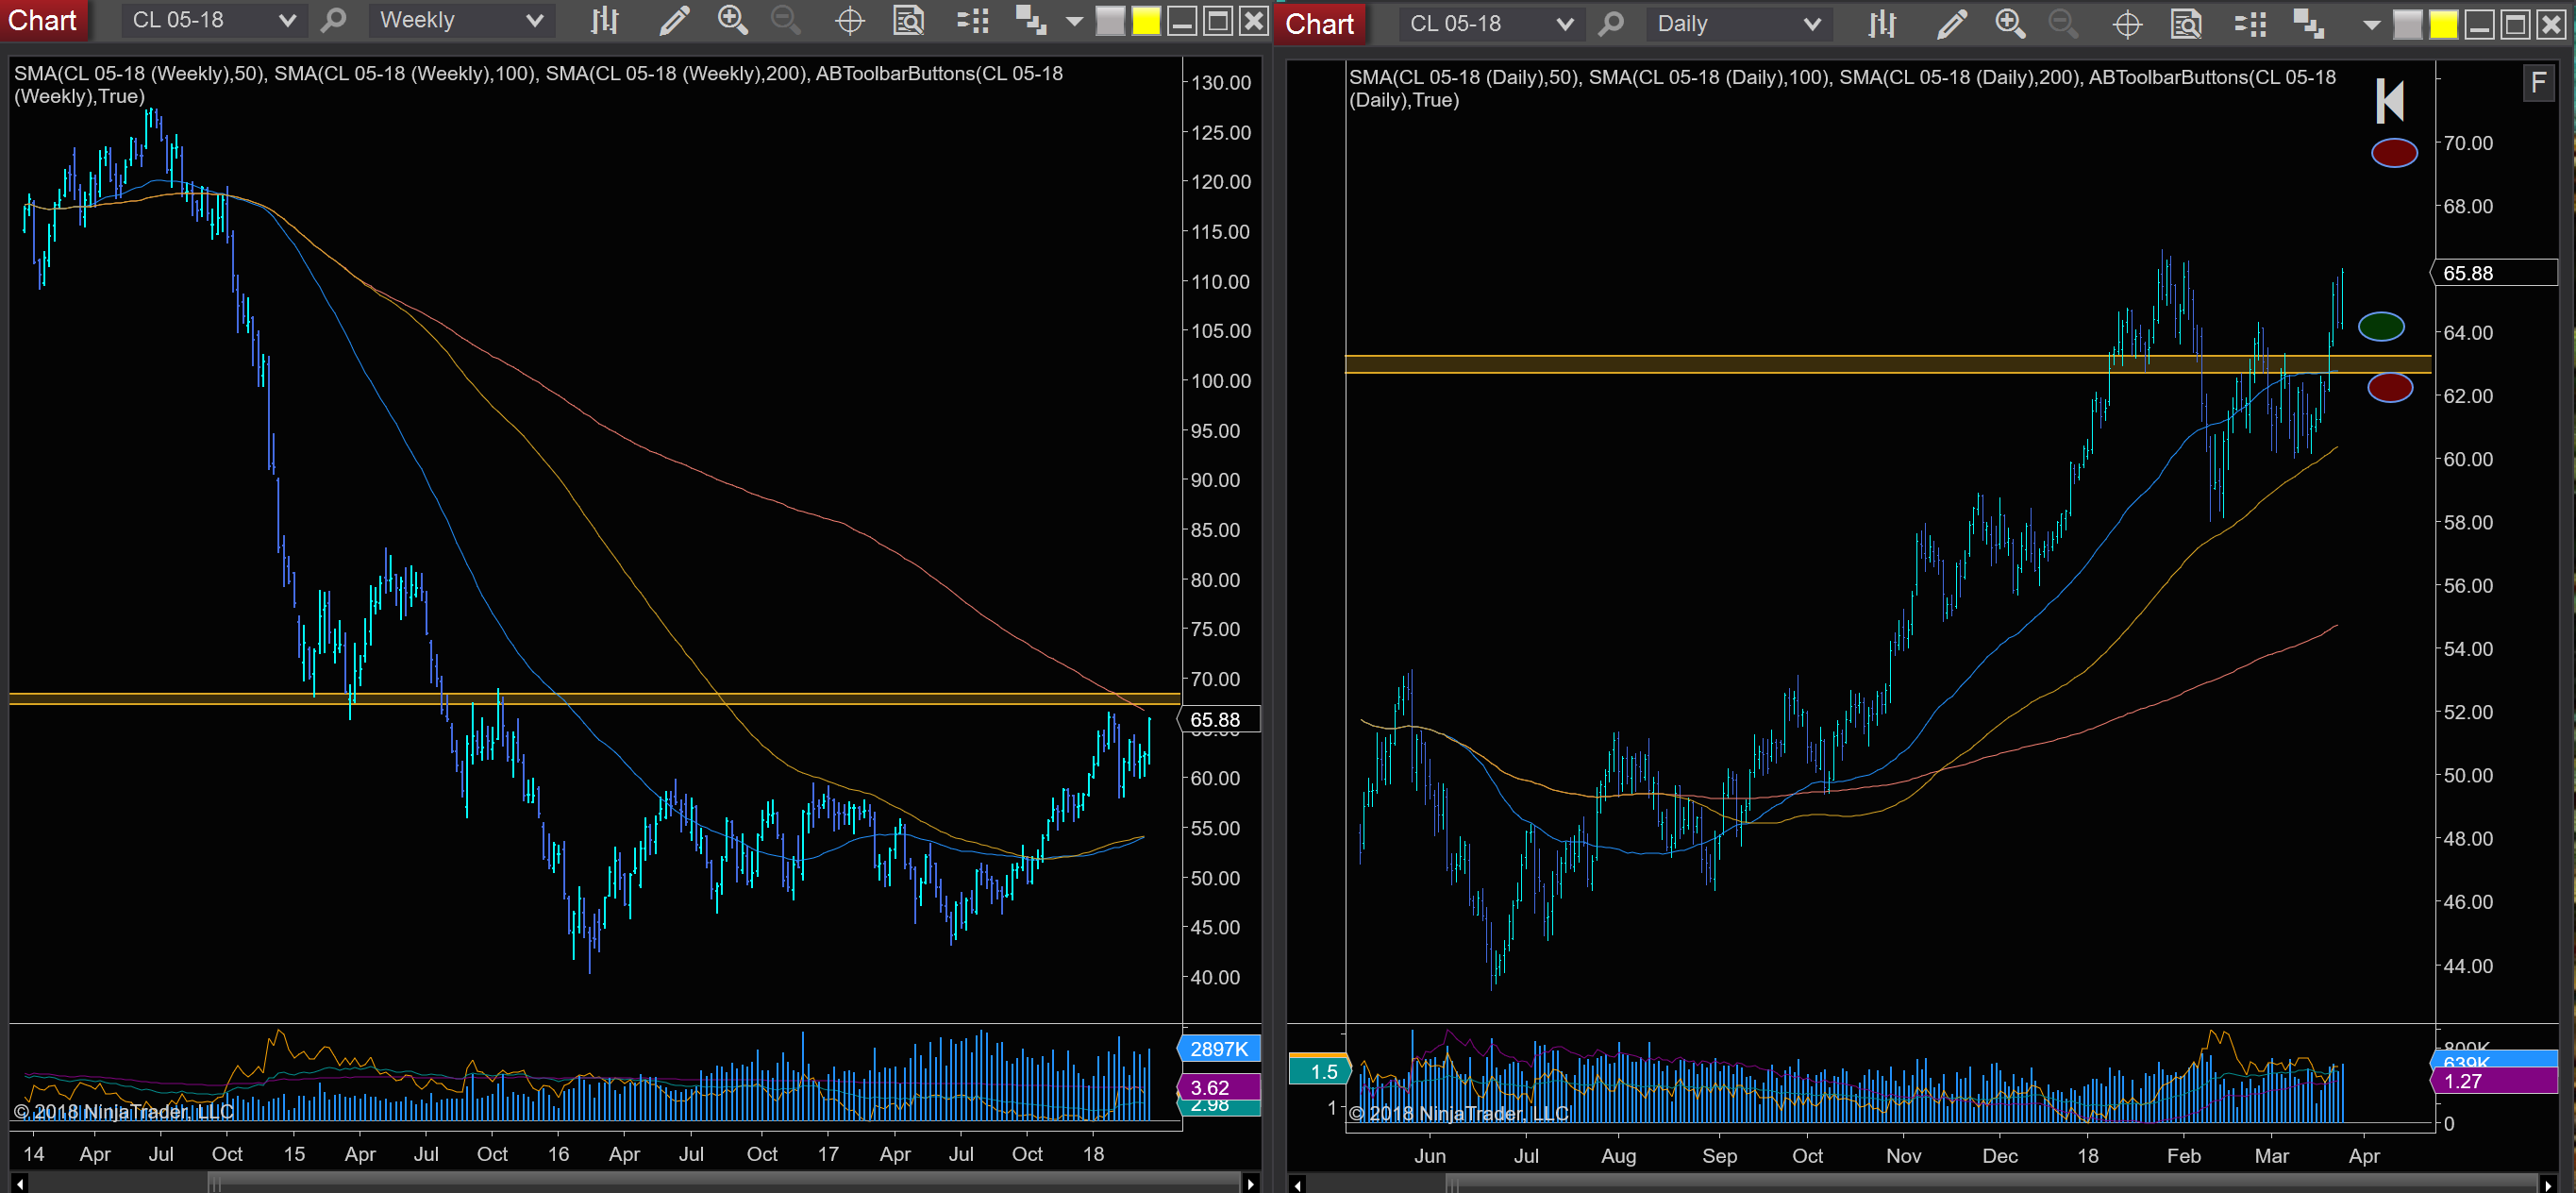Minimize the Daily chart window
This screenshot has height=1193, width=2576.
coord(2479,23)
